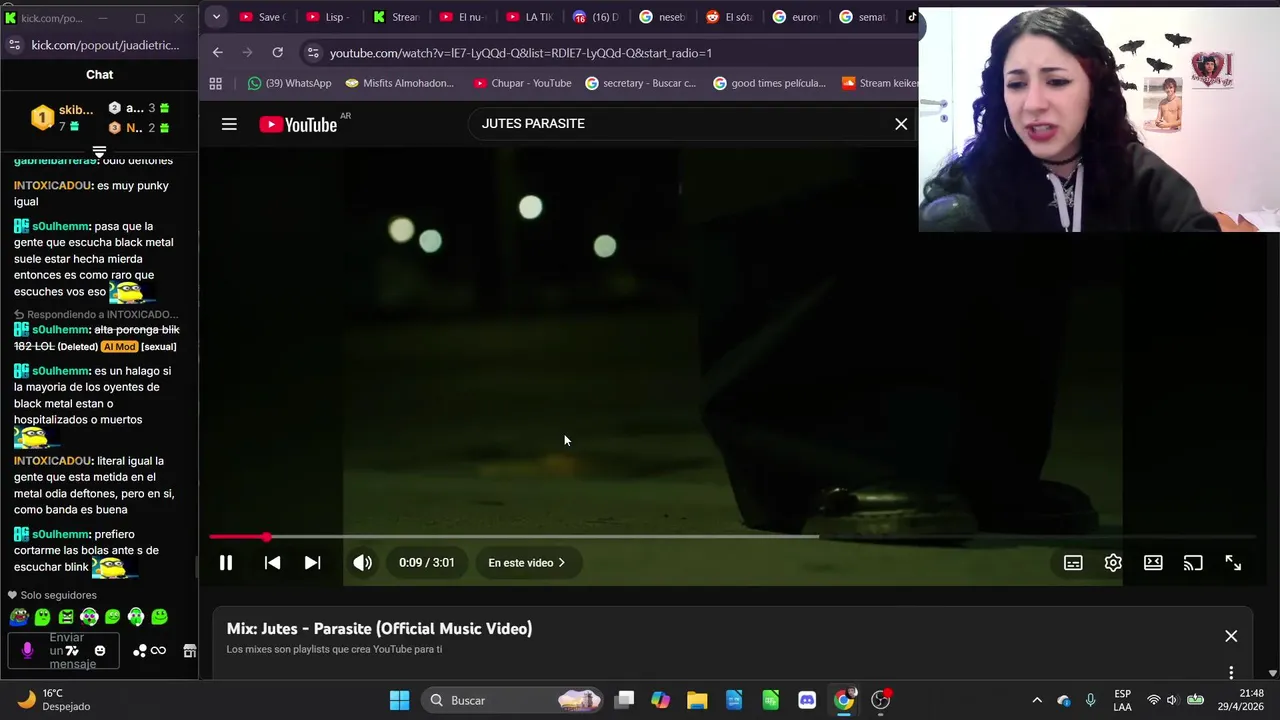Switch to the 'LA TIK' tab
Viewport: 1280px width, 720px height.
coord(529,17)
